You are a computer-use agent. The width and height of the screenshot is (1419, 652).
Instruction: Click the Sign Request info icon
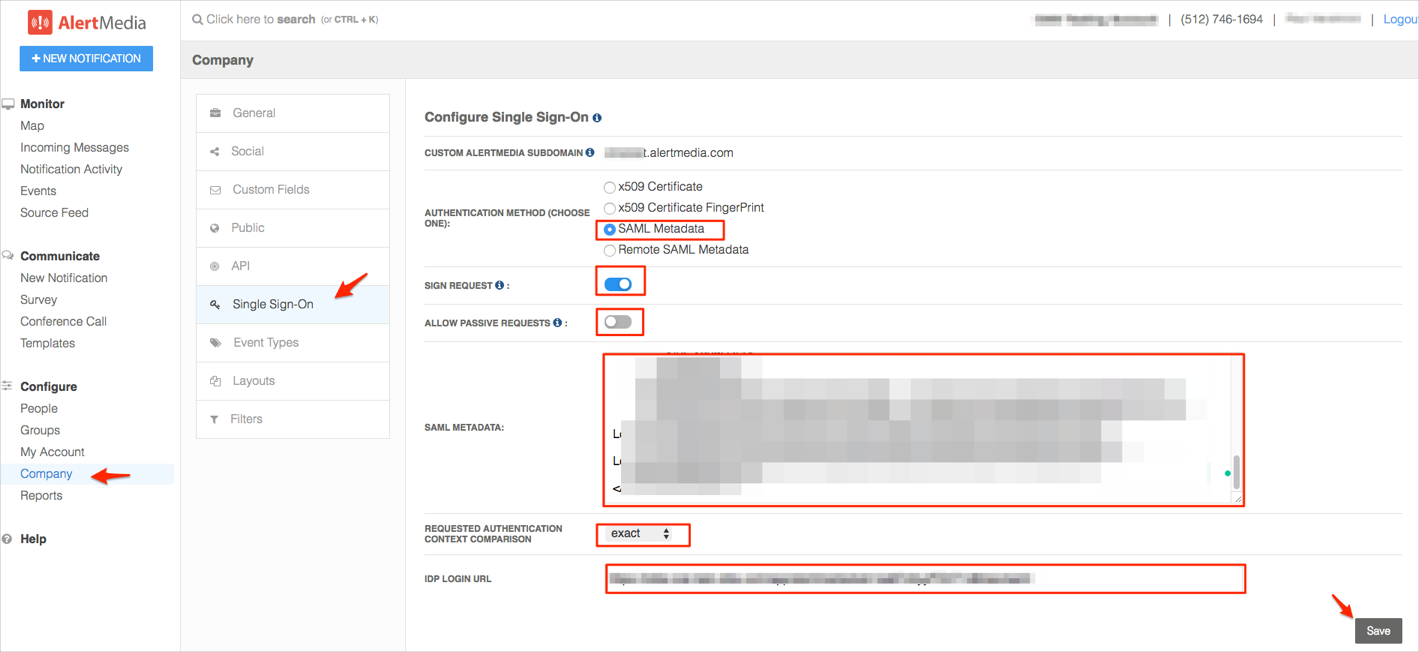[x=500, y=286]
